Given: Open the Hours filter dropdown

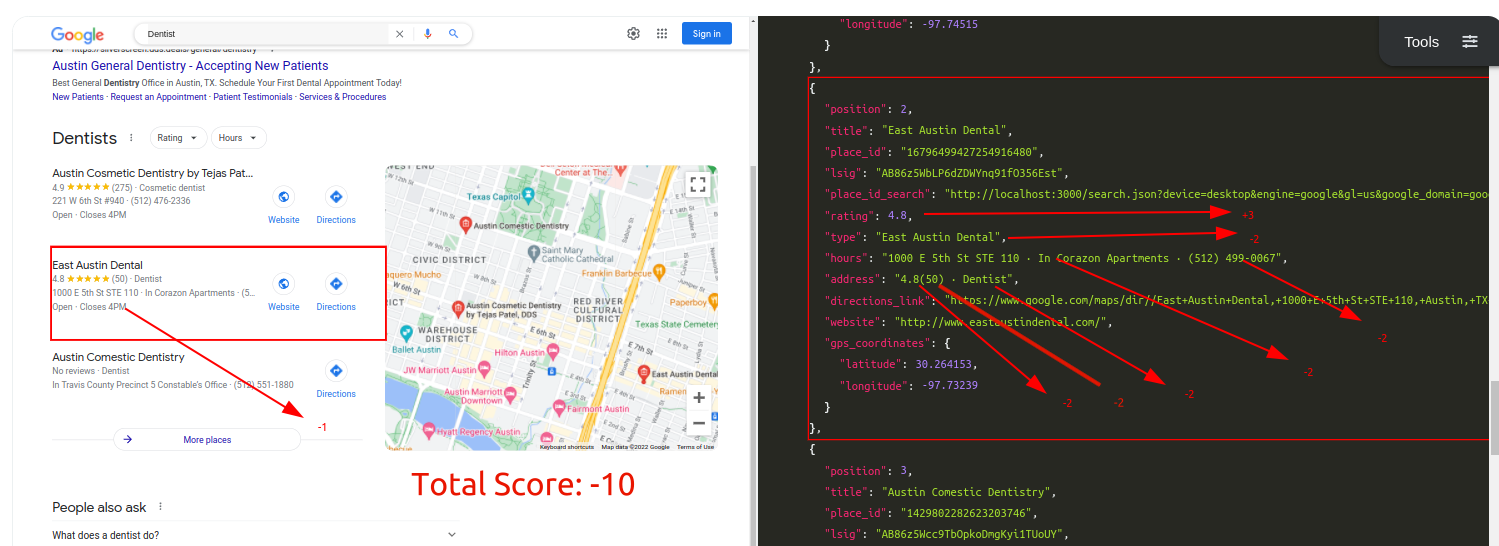Looking at the screenshot, I should pos(238,138).
